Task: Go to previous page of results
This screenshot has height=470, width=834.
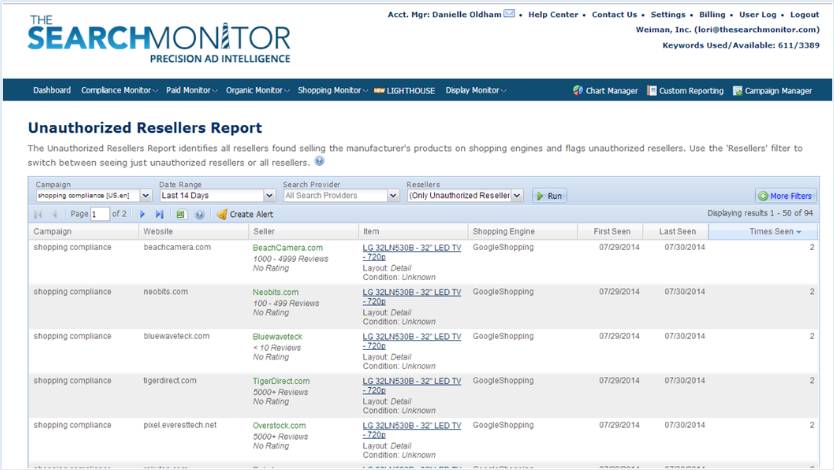Action: click(55, 214)
